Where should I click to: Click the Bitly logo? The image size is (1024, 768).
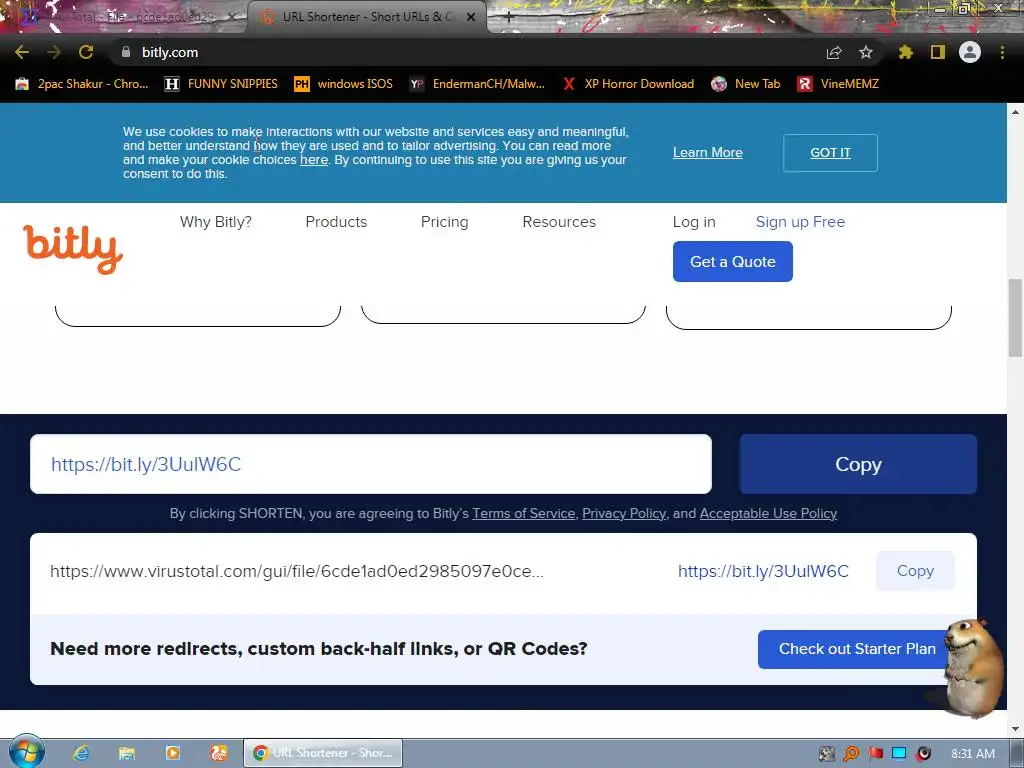point(73,248)
